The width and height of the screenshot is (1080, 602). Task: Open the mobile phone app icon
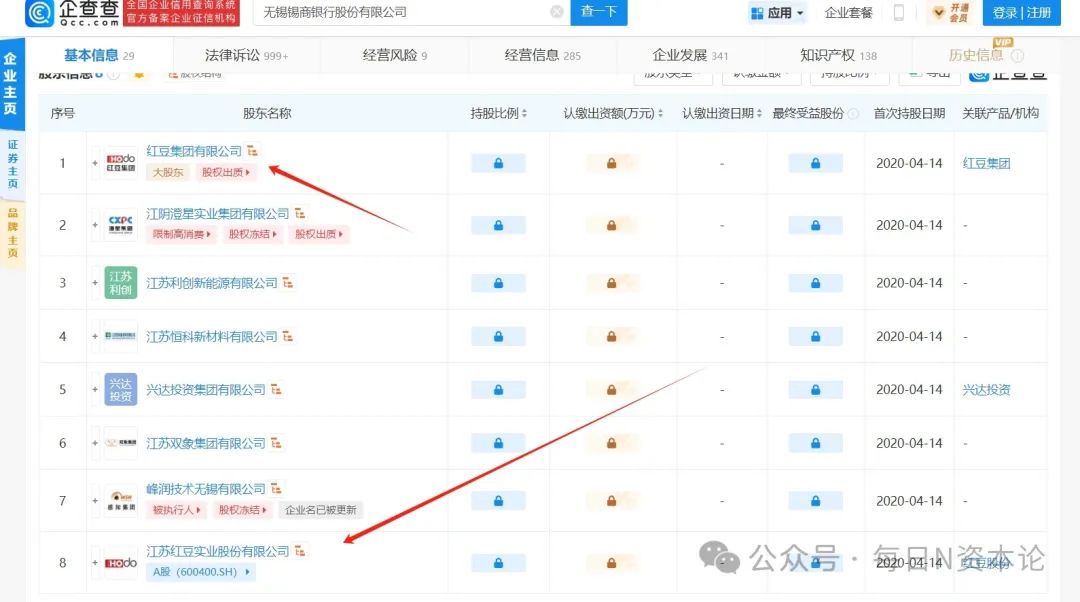[898, 12]
